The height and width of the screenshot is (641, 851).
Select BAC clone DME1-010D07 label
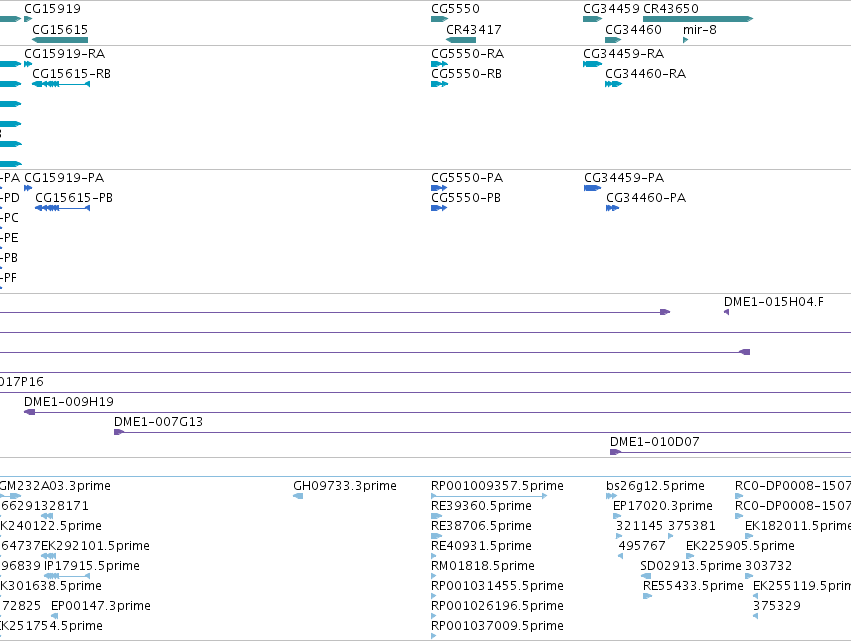(655, 442)
